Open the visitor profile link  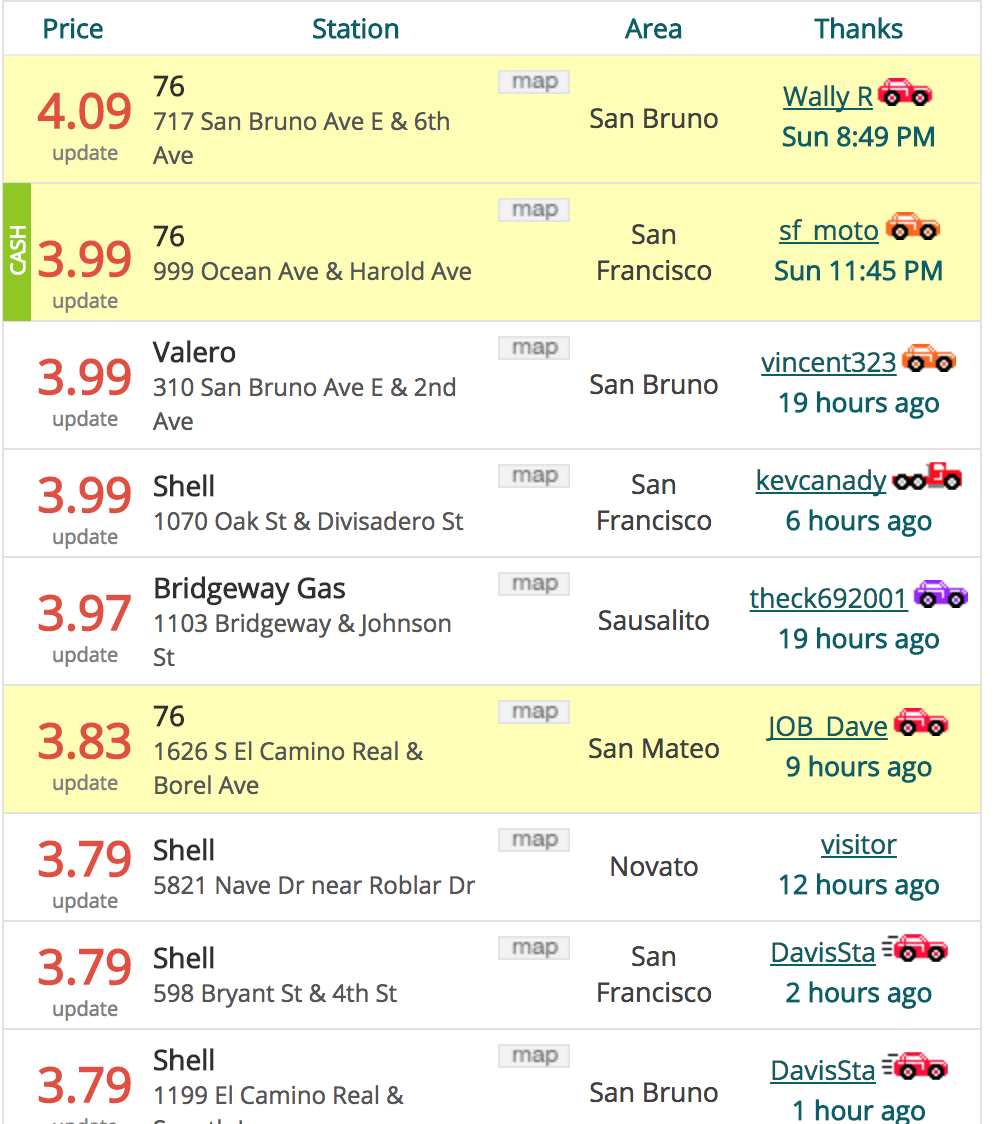[858, 845]
